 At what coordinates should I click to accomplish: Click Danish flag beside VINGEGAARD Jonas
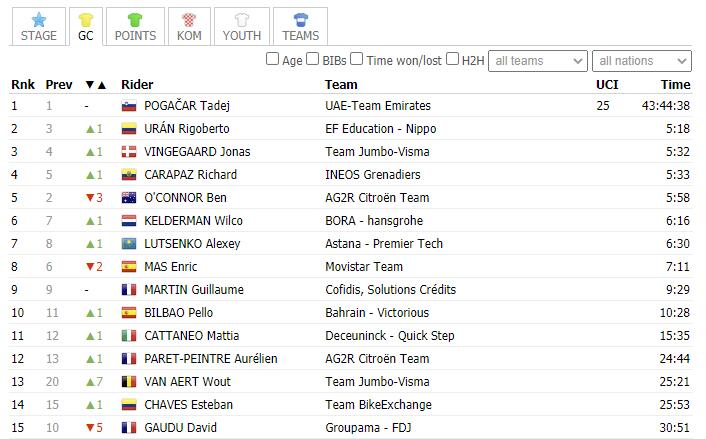(129, 152)
